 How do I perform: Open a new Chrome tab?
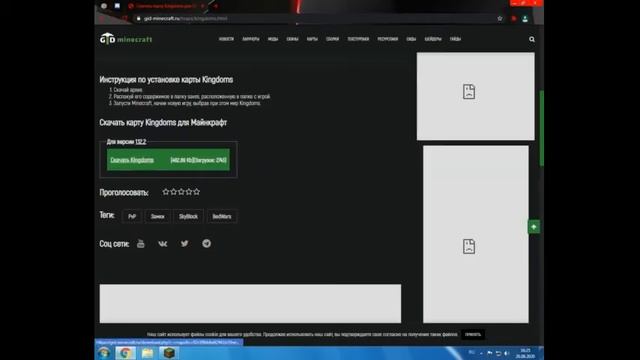point(215,6)
